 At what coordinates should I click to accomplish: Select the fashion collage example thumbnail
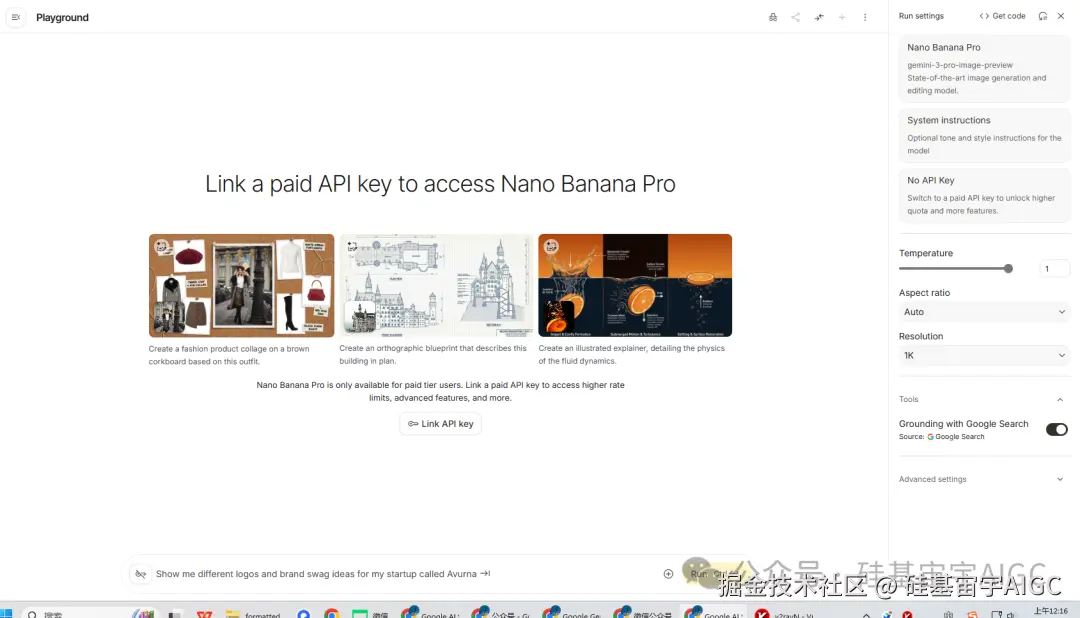point(241,285)
